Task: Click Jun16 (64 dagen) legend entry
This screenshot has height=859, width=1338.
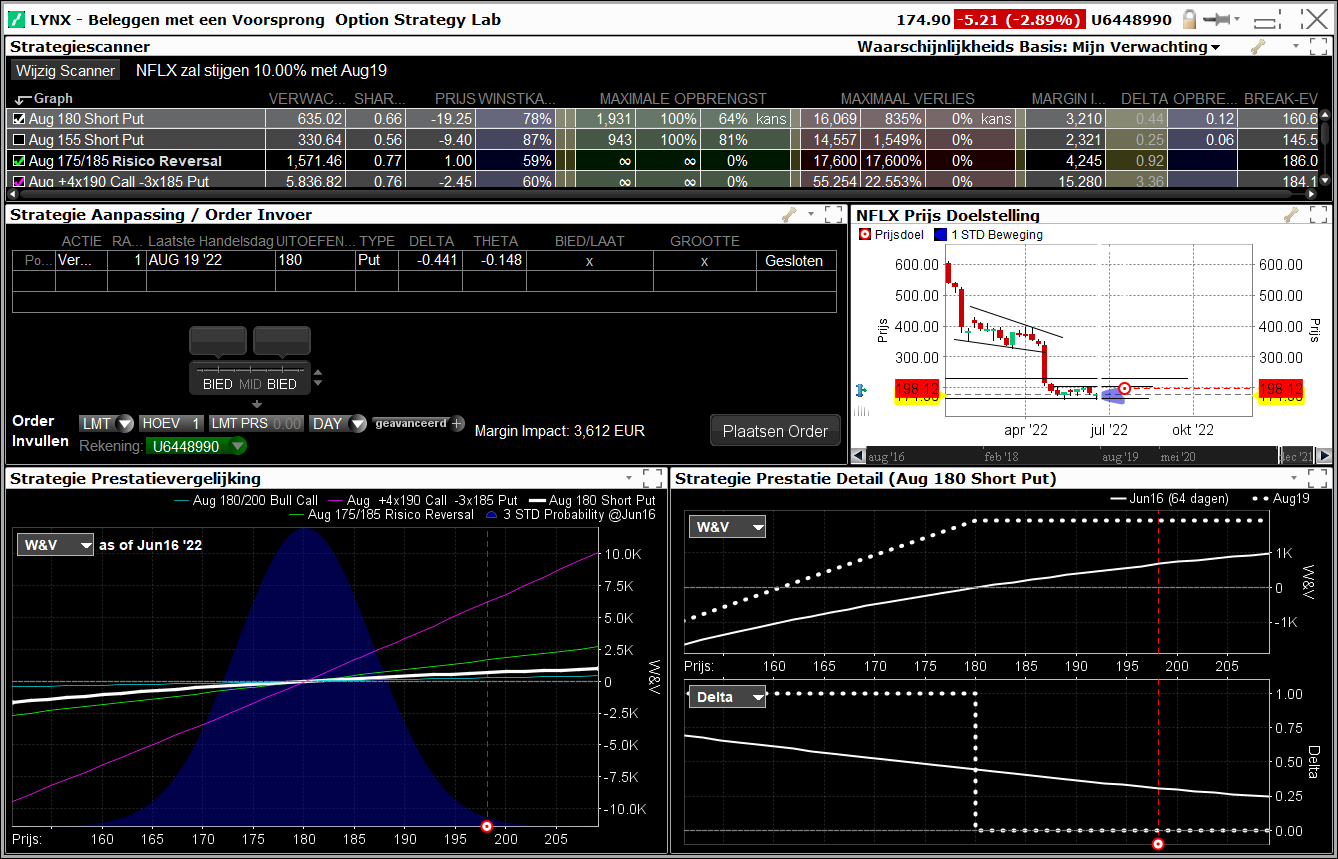Action: point(1171,498)
